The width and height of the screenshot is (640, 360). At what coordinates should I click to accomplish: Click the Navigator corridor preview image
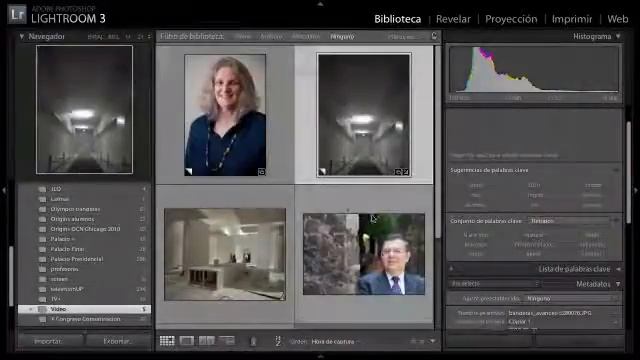pyautogui.click(x=84, y=109)
